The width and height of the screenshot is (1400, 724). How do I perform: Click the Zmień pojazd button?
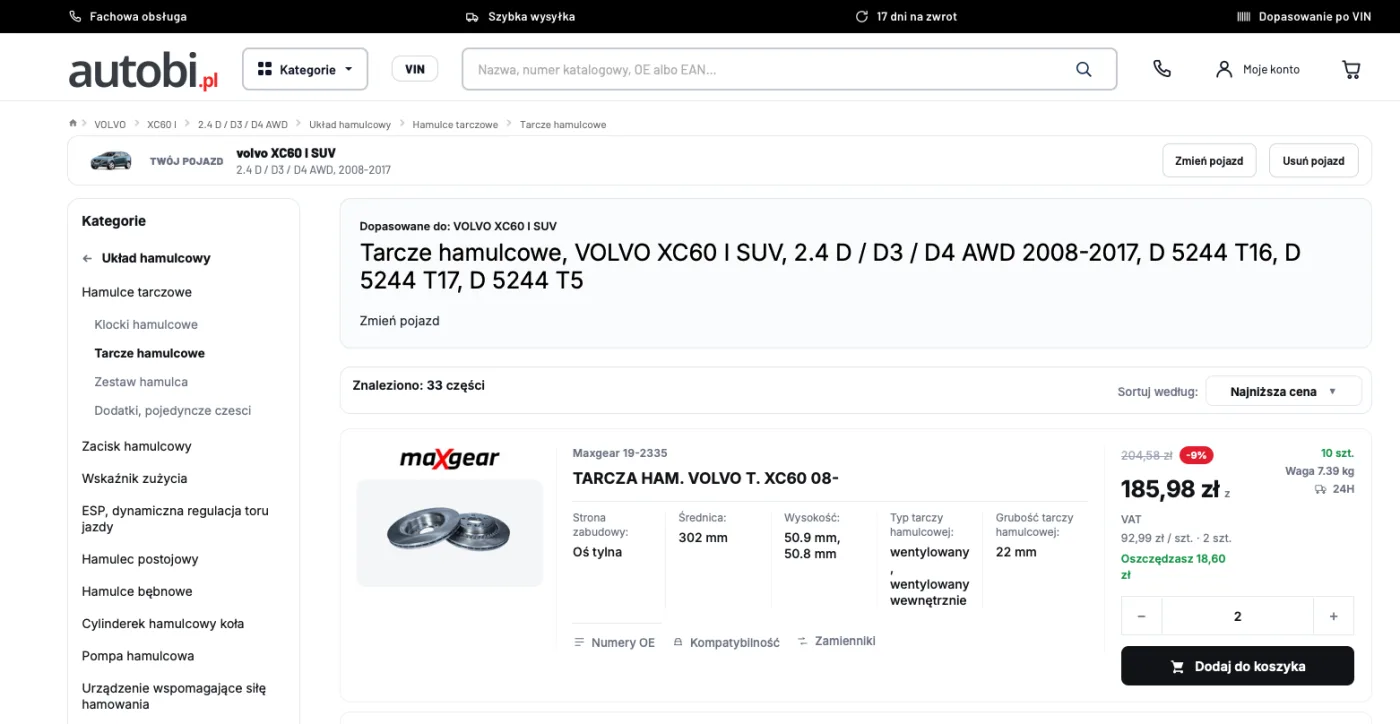tap(1209, 160)
